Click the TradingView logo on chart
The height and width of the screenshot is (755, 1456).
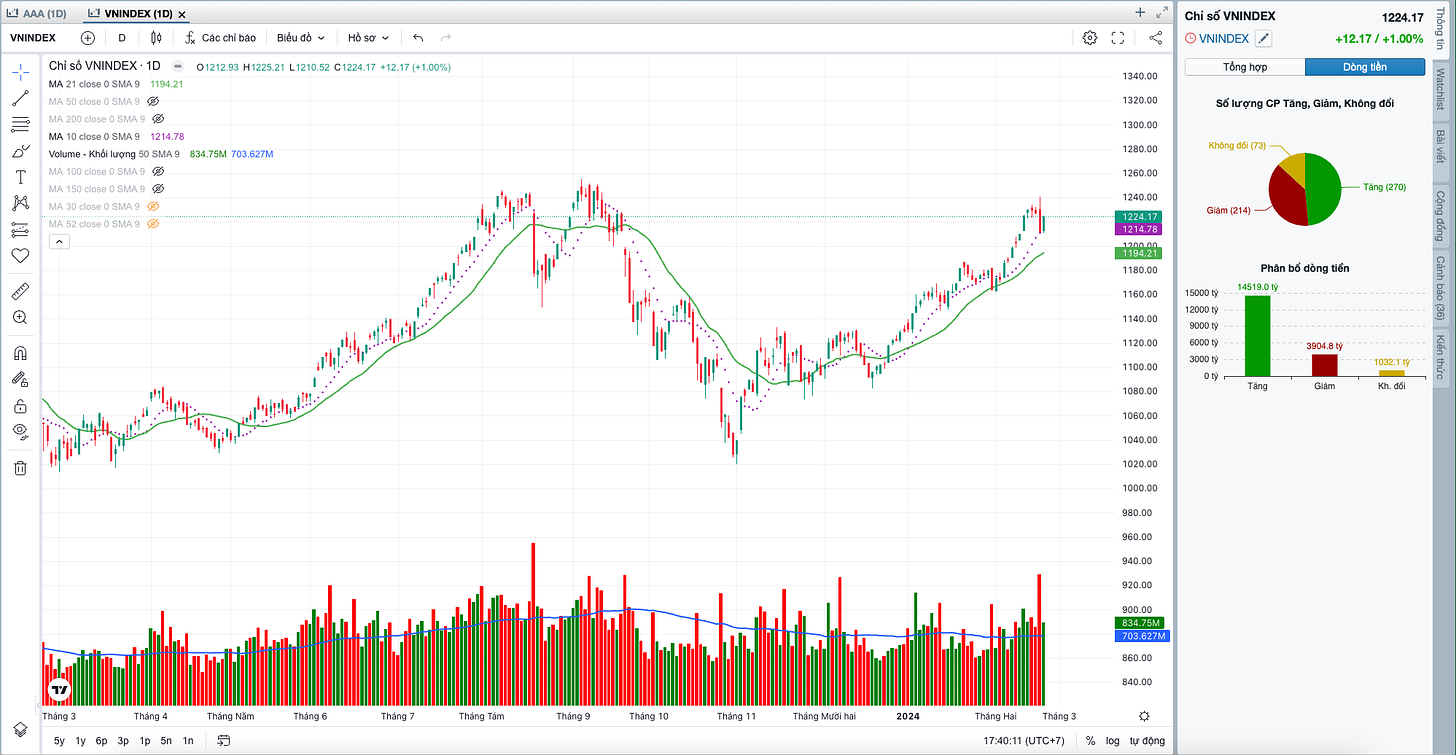point(60,689)
